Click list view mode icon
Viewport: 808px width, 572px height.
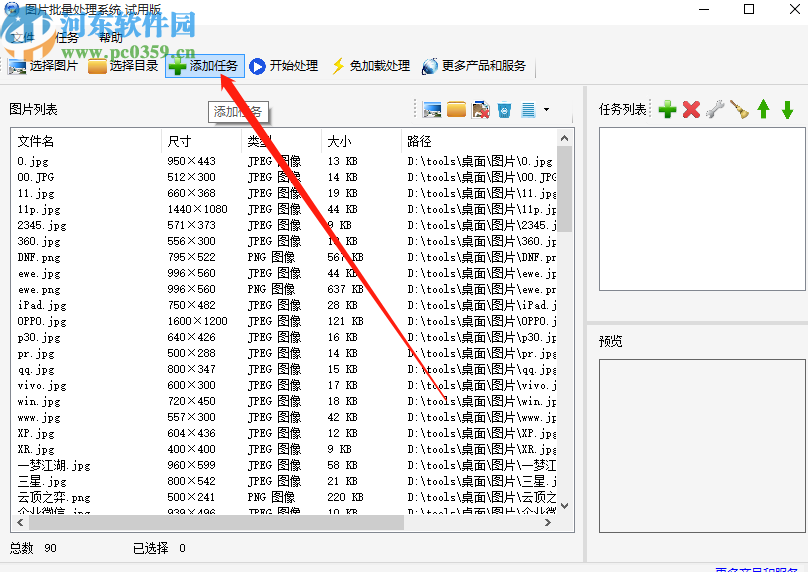tap(528, 110)
